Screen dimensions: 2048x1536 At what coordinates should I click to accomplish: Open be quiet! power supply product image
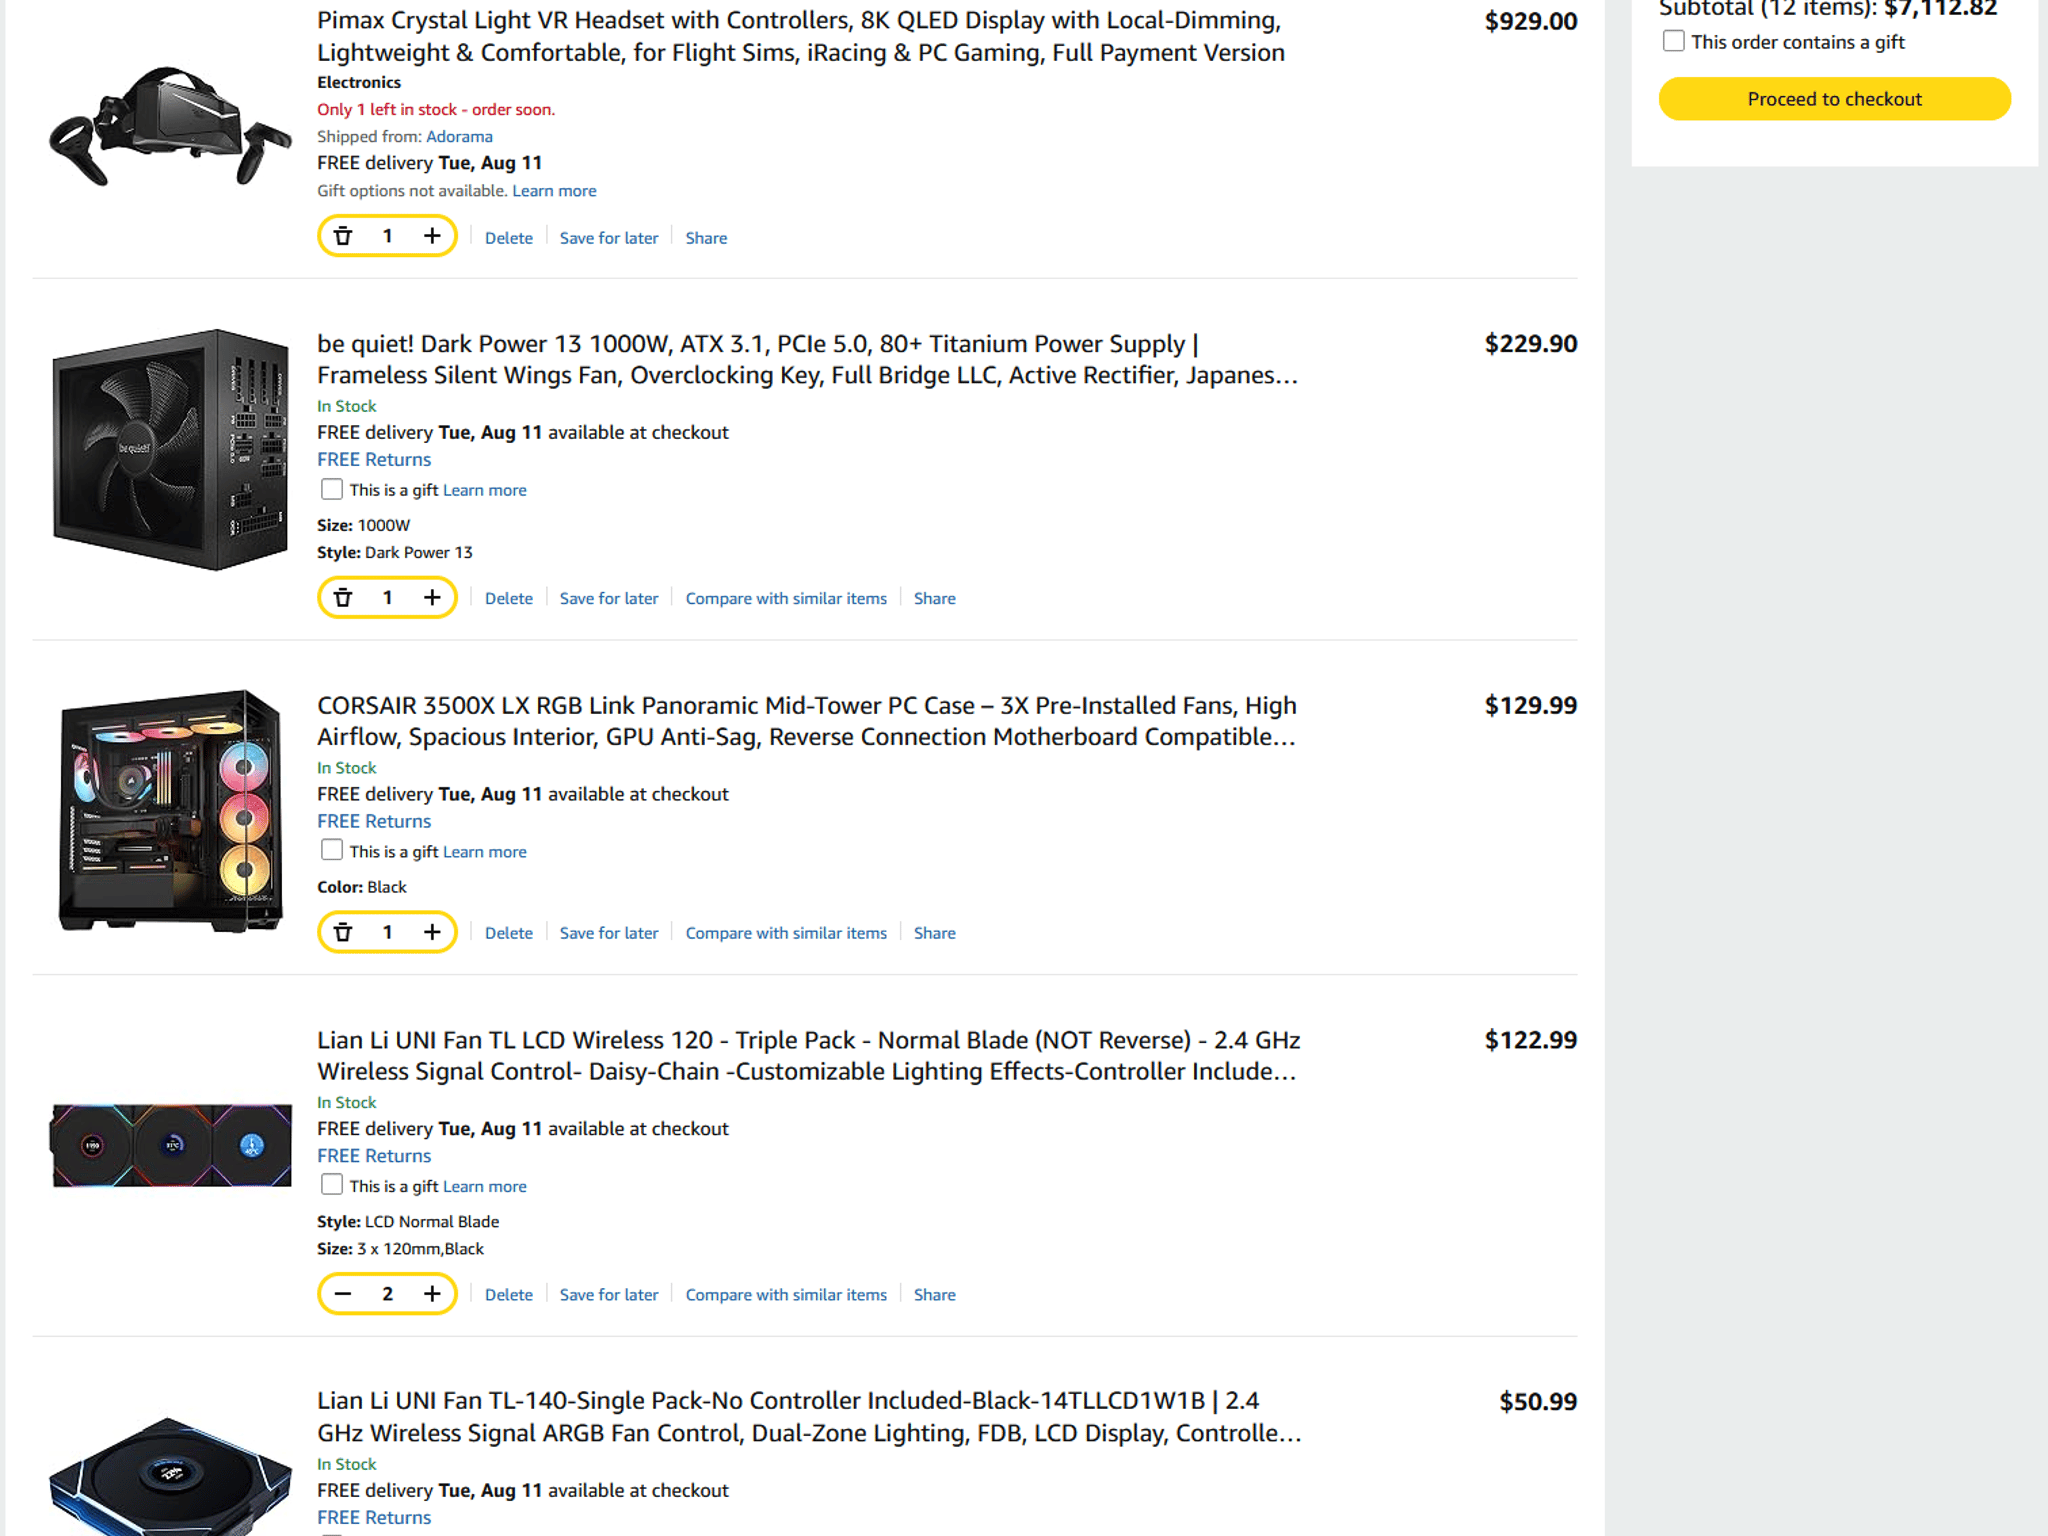coord(171,450)
